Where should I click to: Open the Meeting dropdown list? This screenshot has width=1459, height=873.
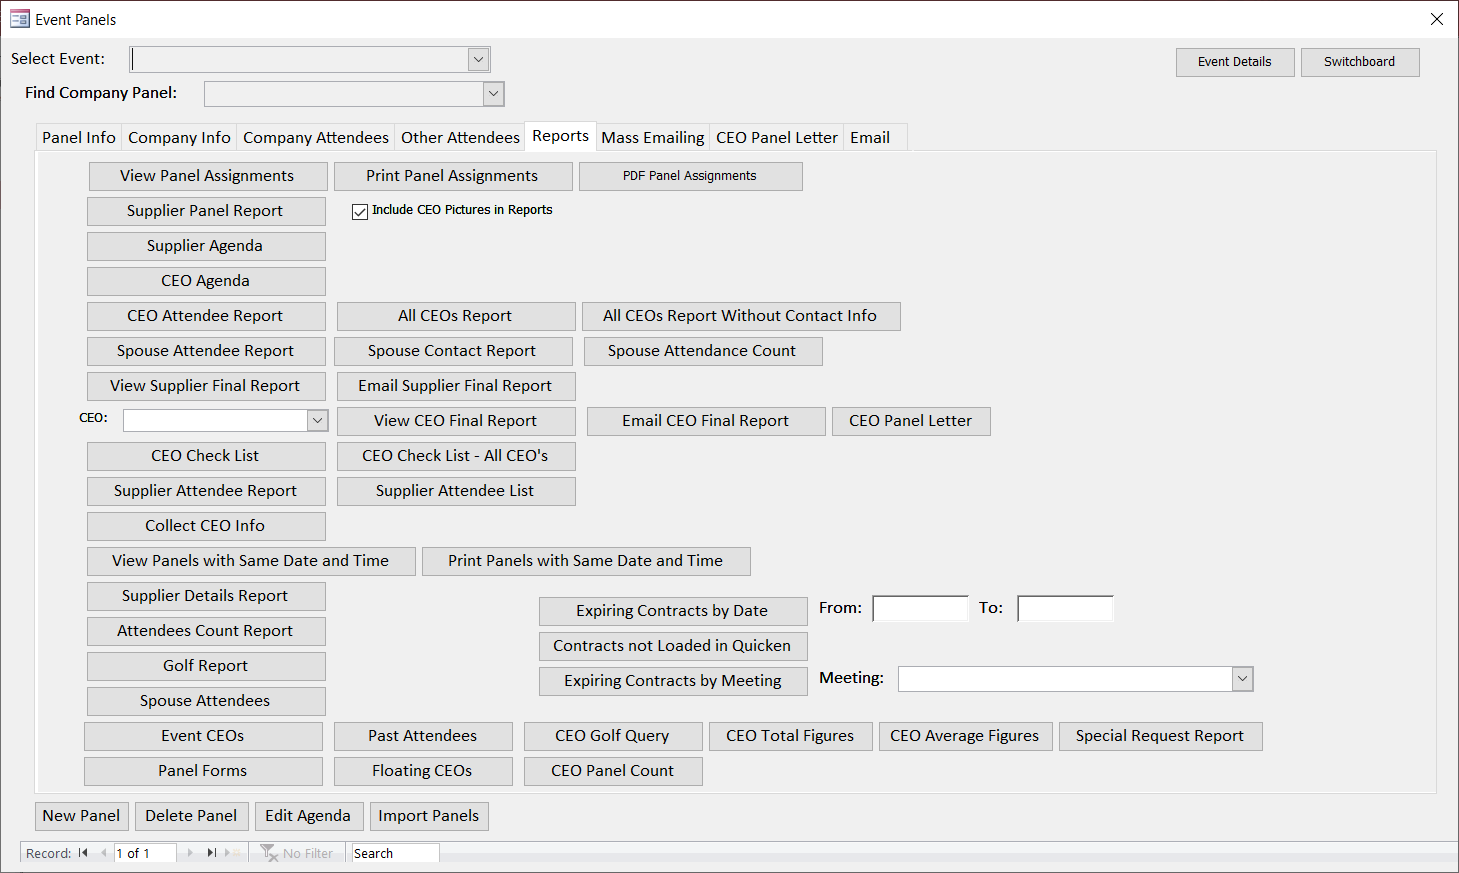pos(1242,679)
